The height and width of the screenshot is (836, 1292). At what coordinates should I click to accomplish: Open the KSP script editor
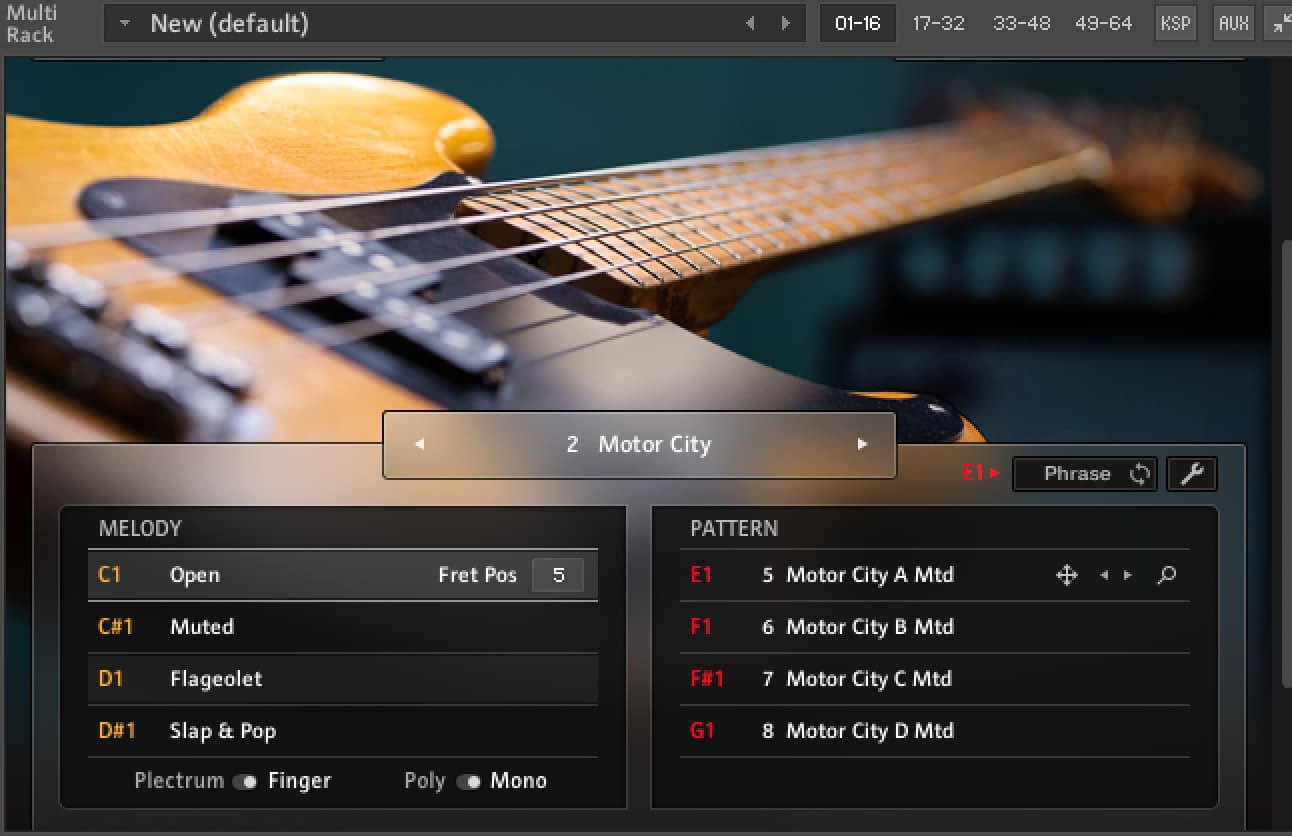tap(1175, 23)
